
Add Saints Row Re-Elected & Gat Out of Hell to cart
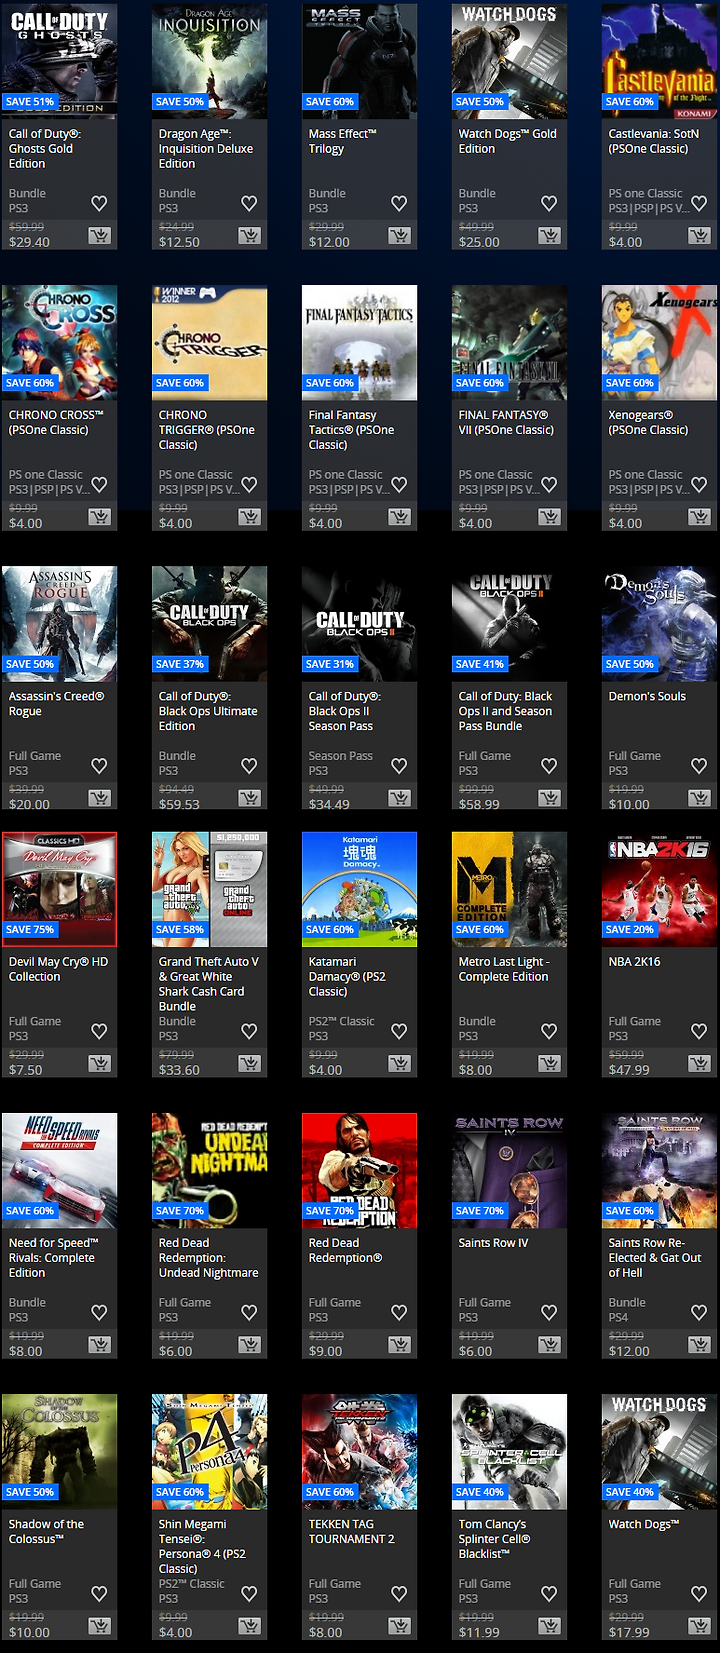click(700, 1345)
